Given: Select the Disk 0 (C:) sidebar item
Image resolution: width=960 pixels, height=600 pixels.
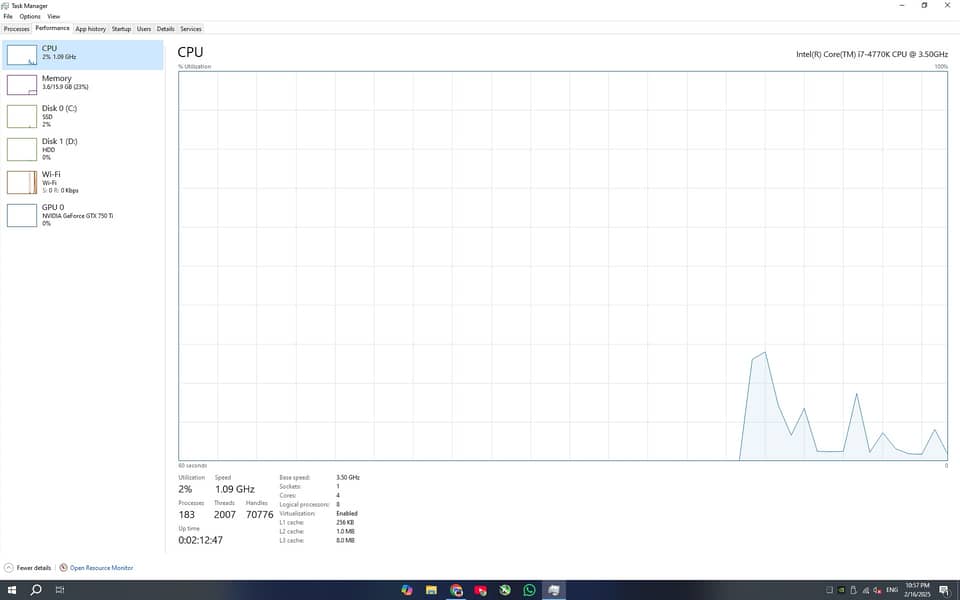Looking at the screenshot, I should pos(83,116).
